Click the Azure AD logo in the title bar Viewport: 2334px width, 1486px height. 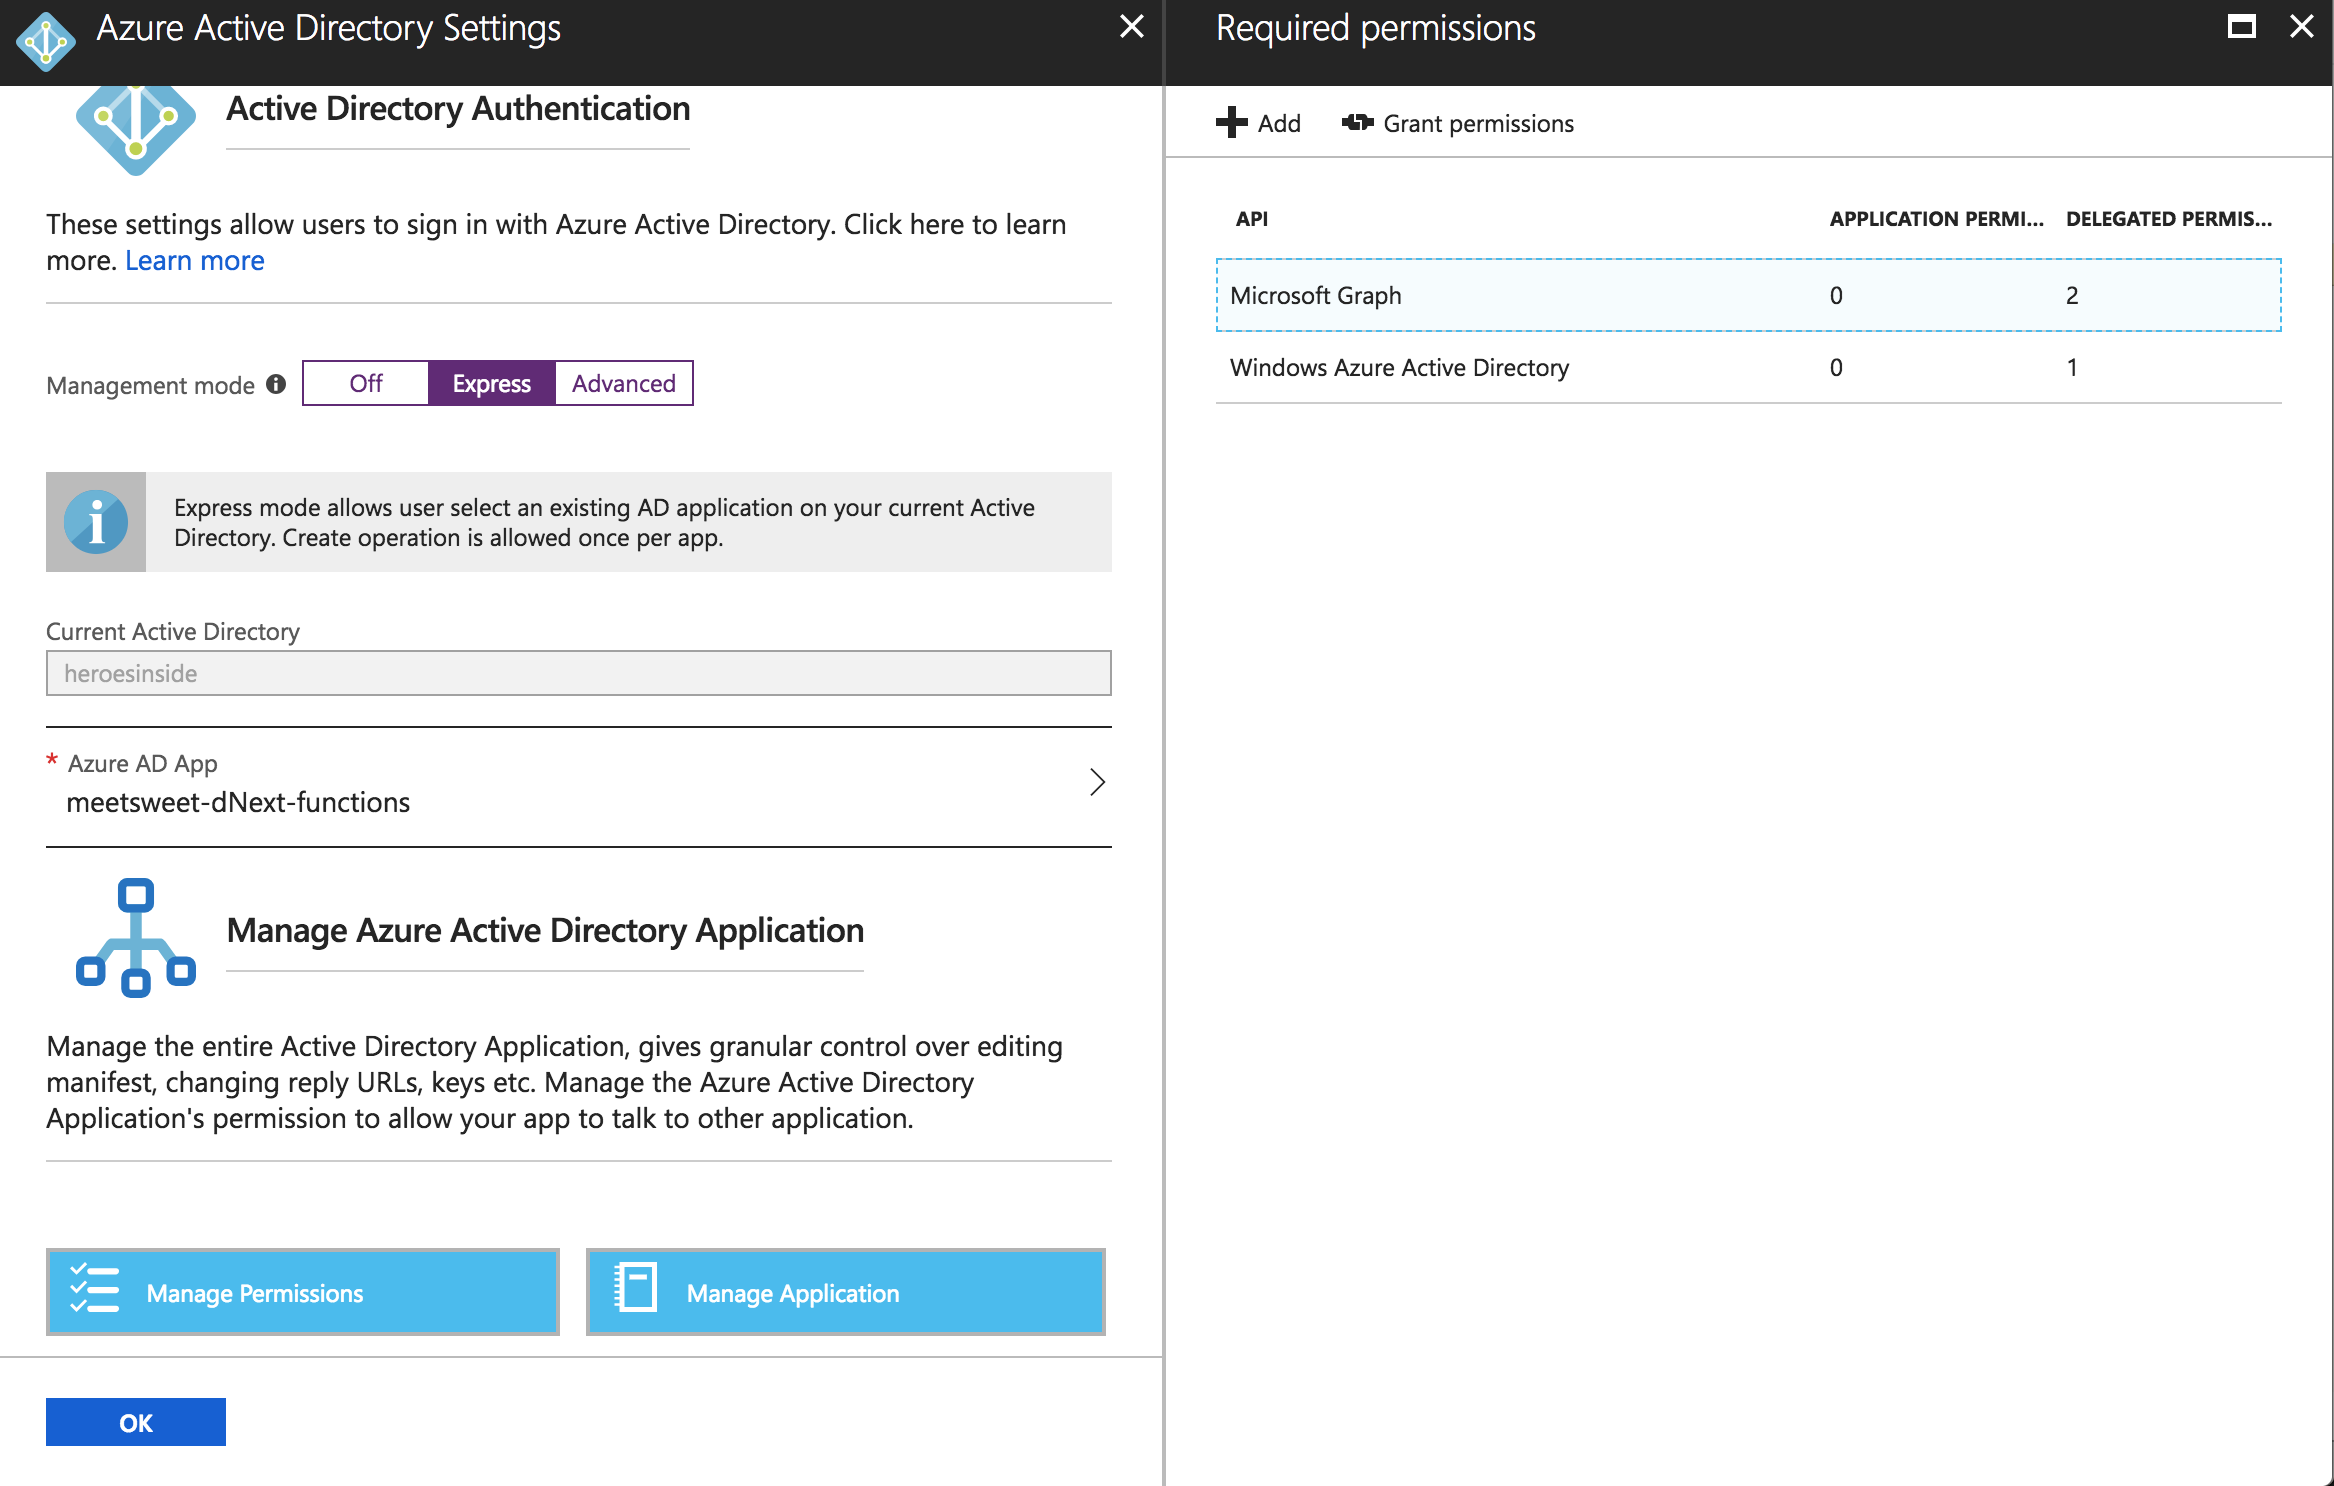pos(45,42)
